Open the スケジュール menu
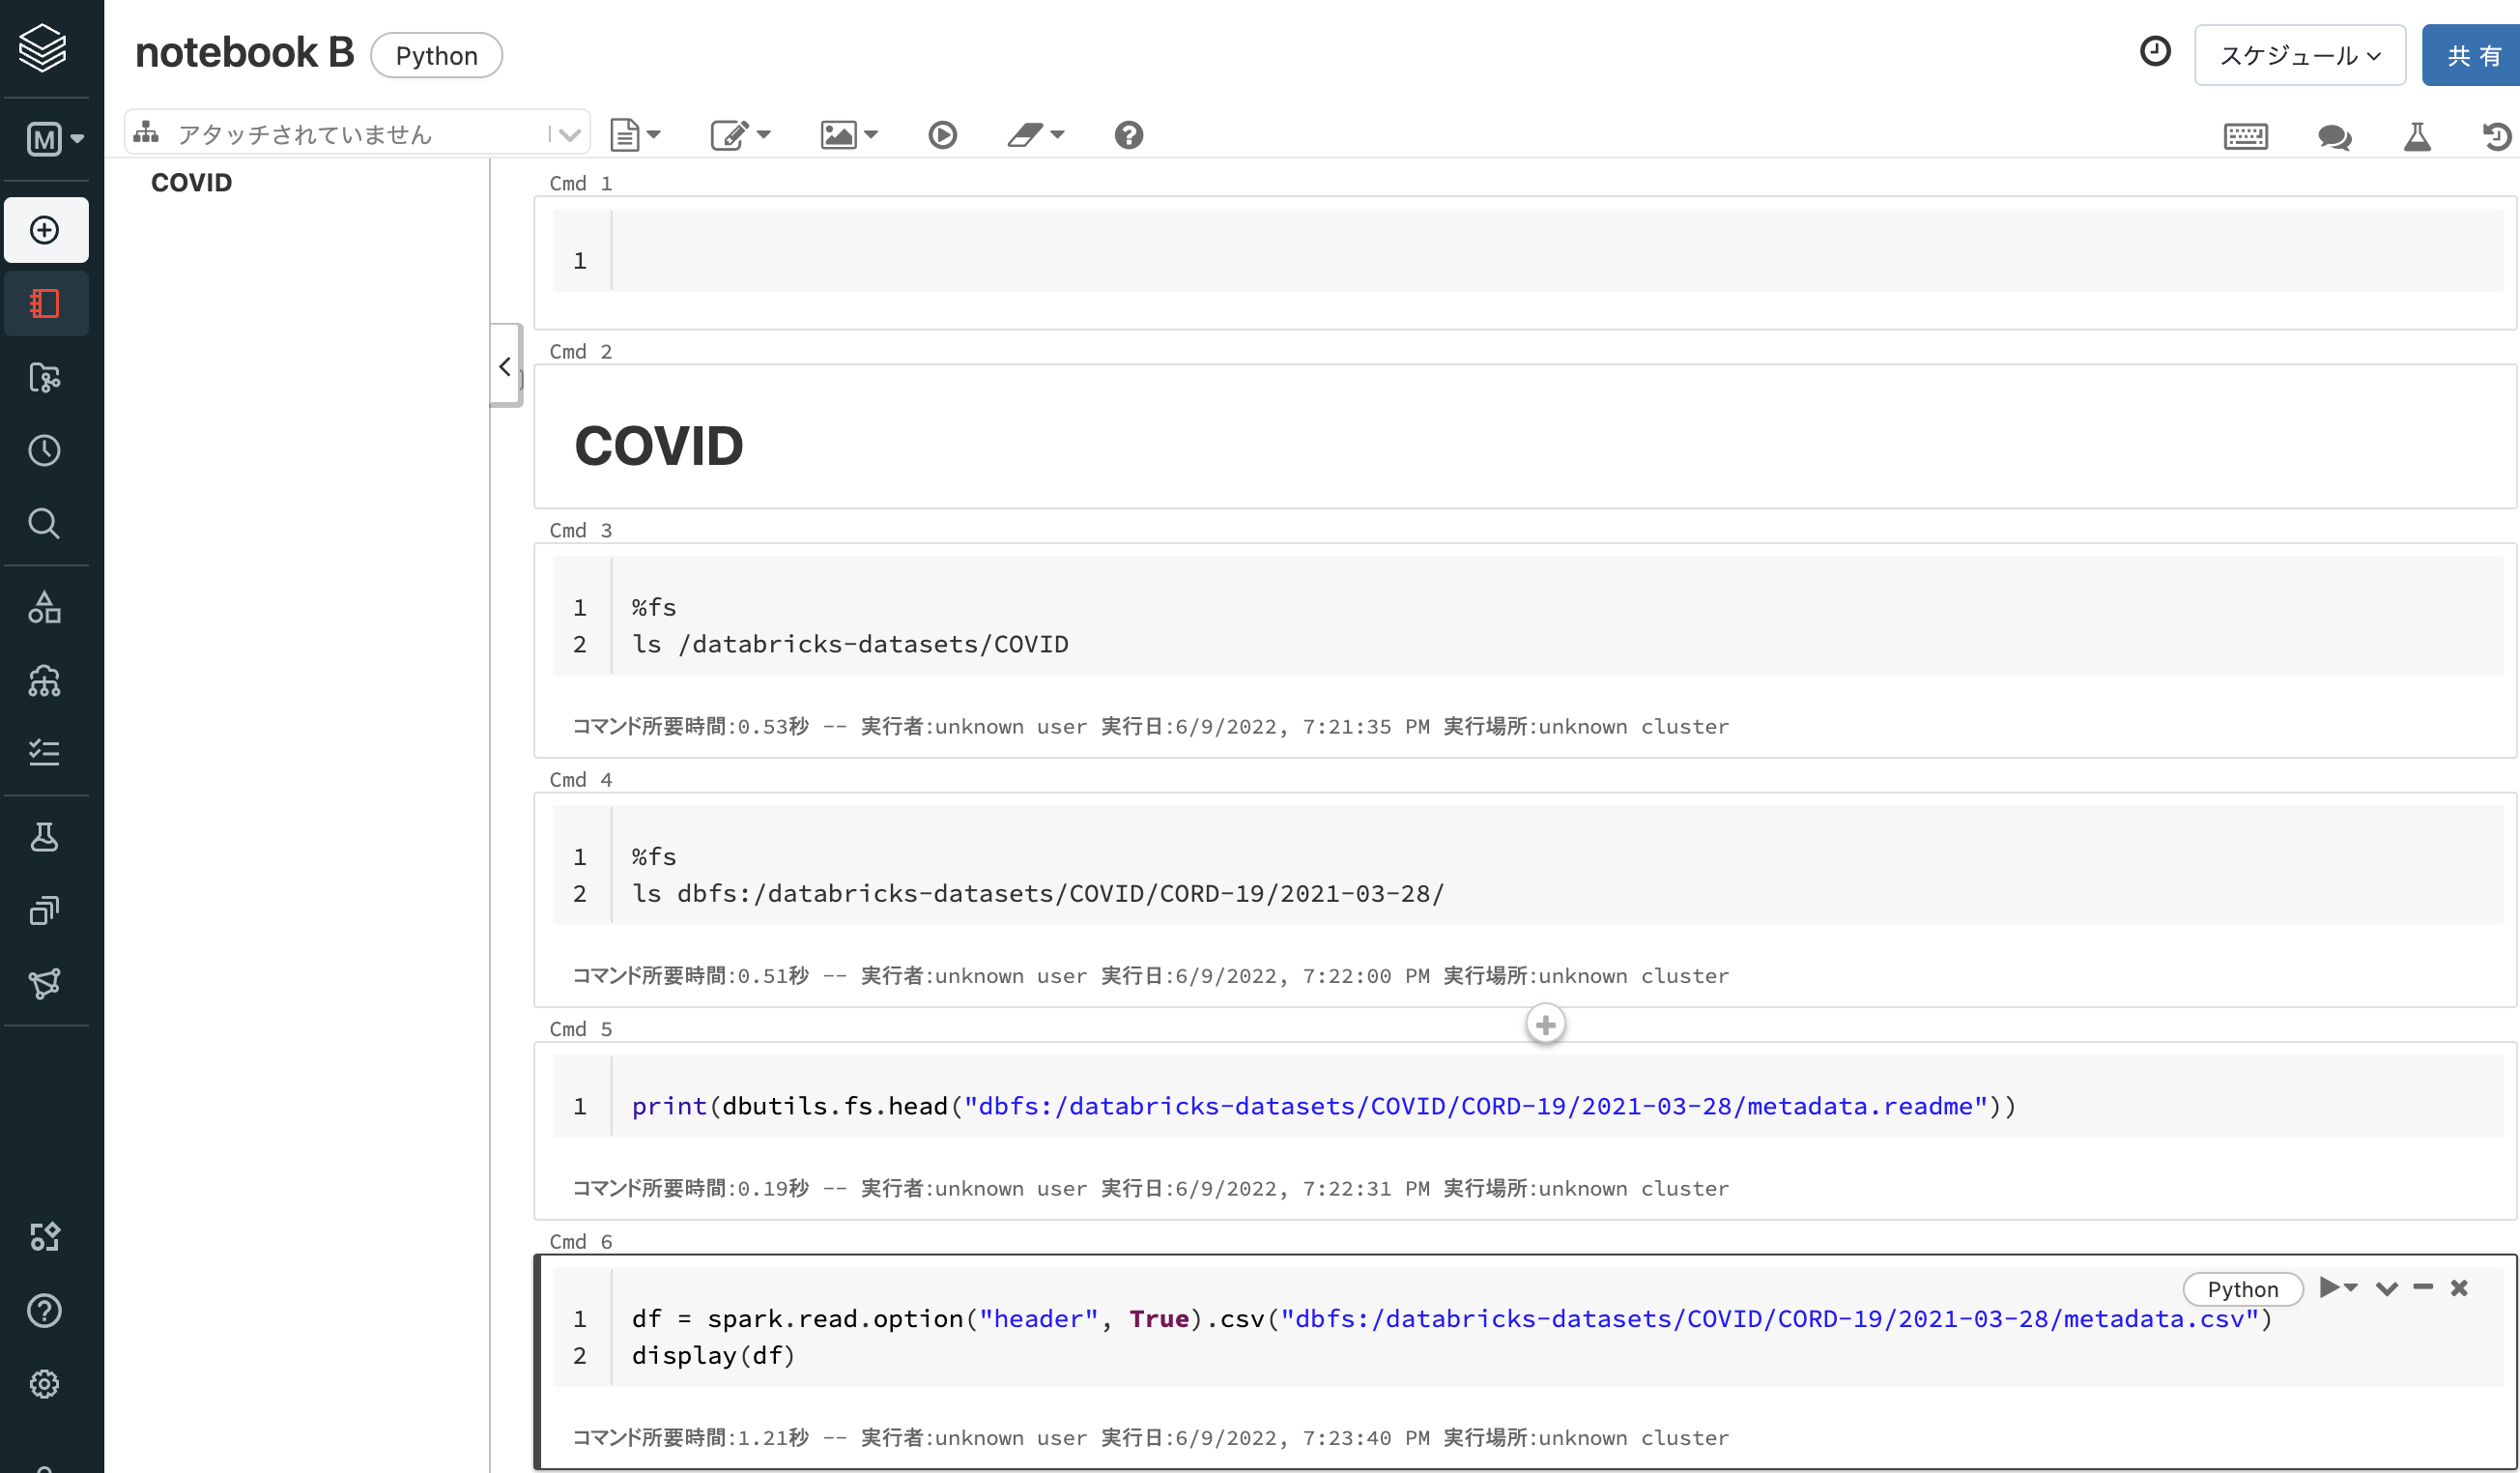The height and width of the screenshot is (1473, 2520). (x=2299, y=55)
